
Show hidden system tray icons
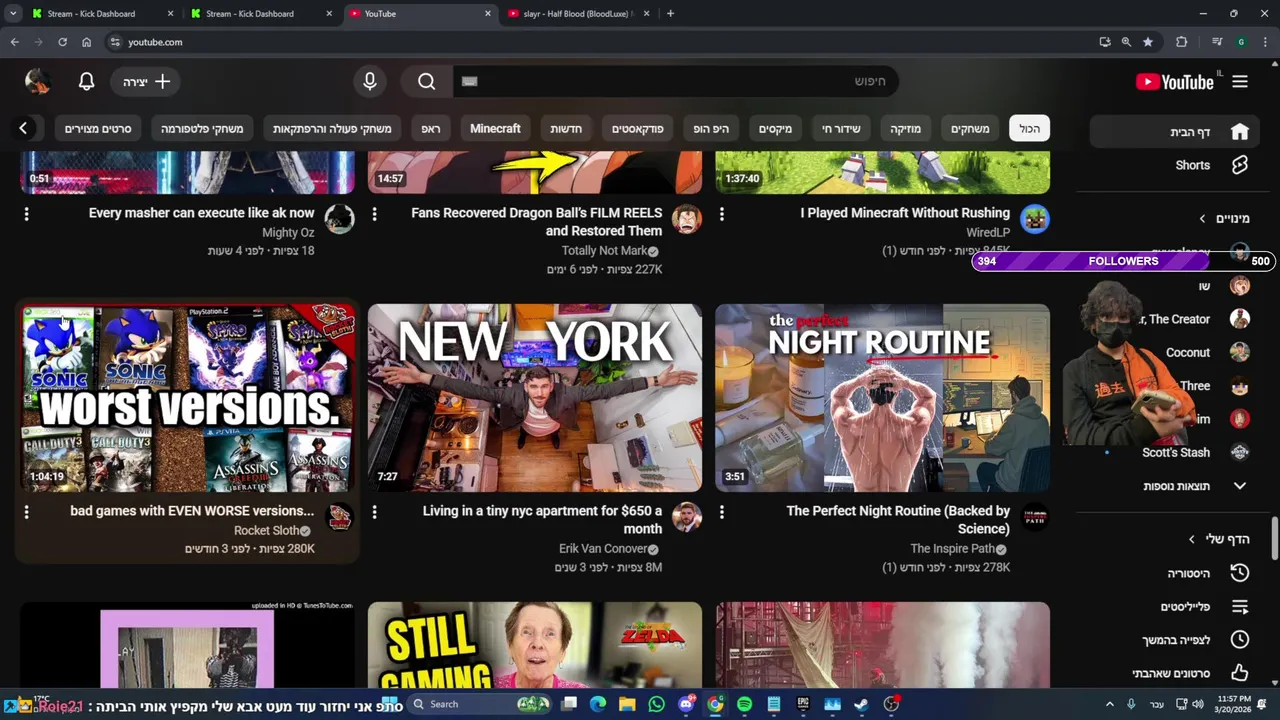click(1109, 704)
